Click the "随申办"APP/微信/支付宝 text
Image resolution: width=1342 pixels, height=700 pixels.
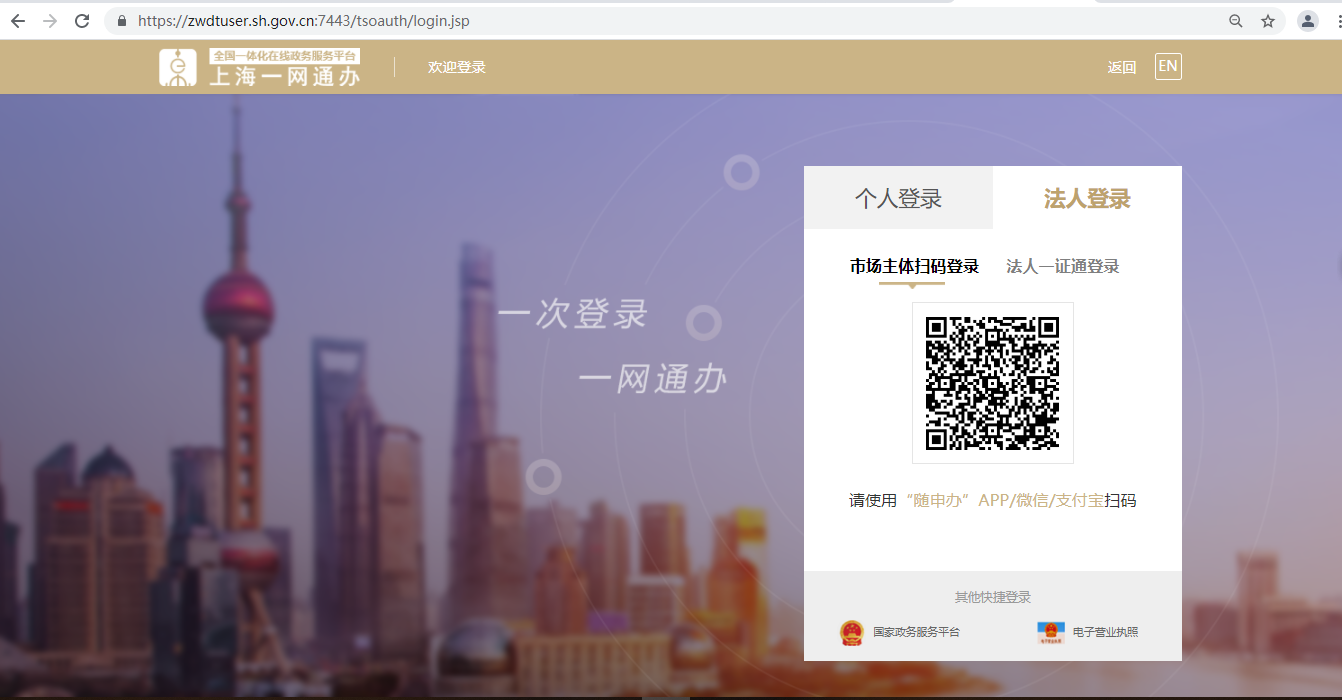click(x=1004, y=501)
